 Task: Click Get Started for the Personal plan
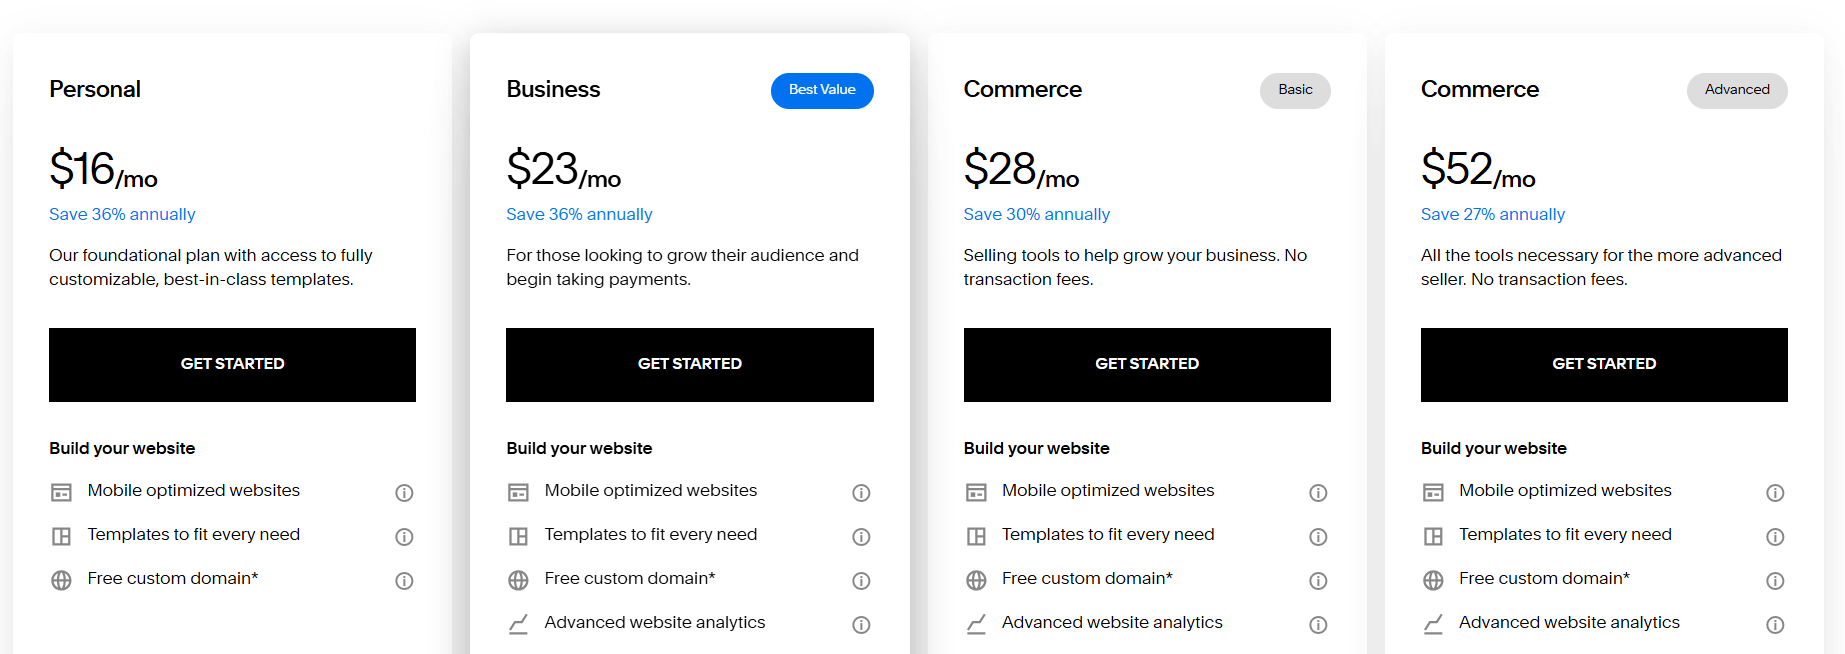pyautogui.click(x=232, y=364)
